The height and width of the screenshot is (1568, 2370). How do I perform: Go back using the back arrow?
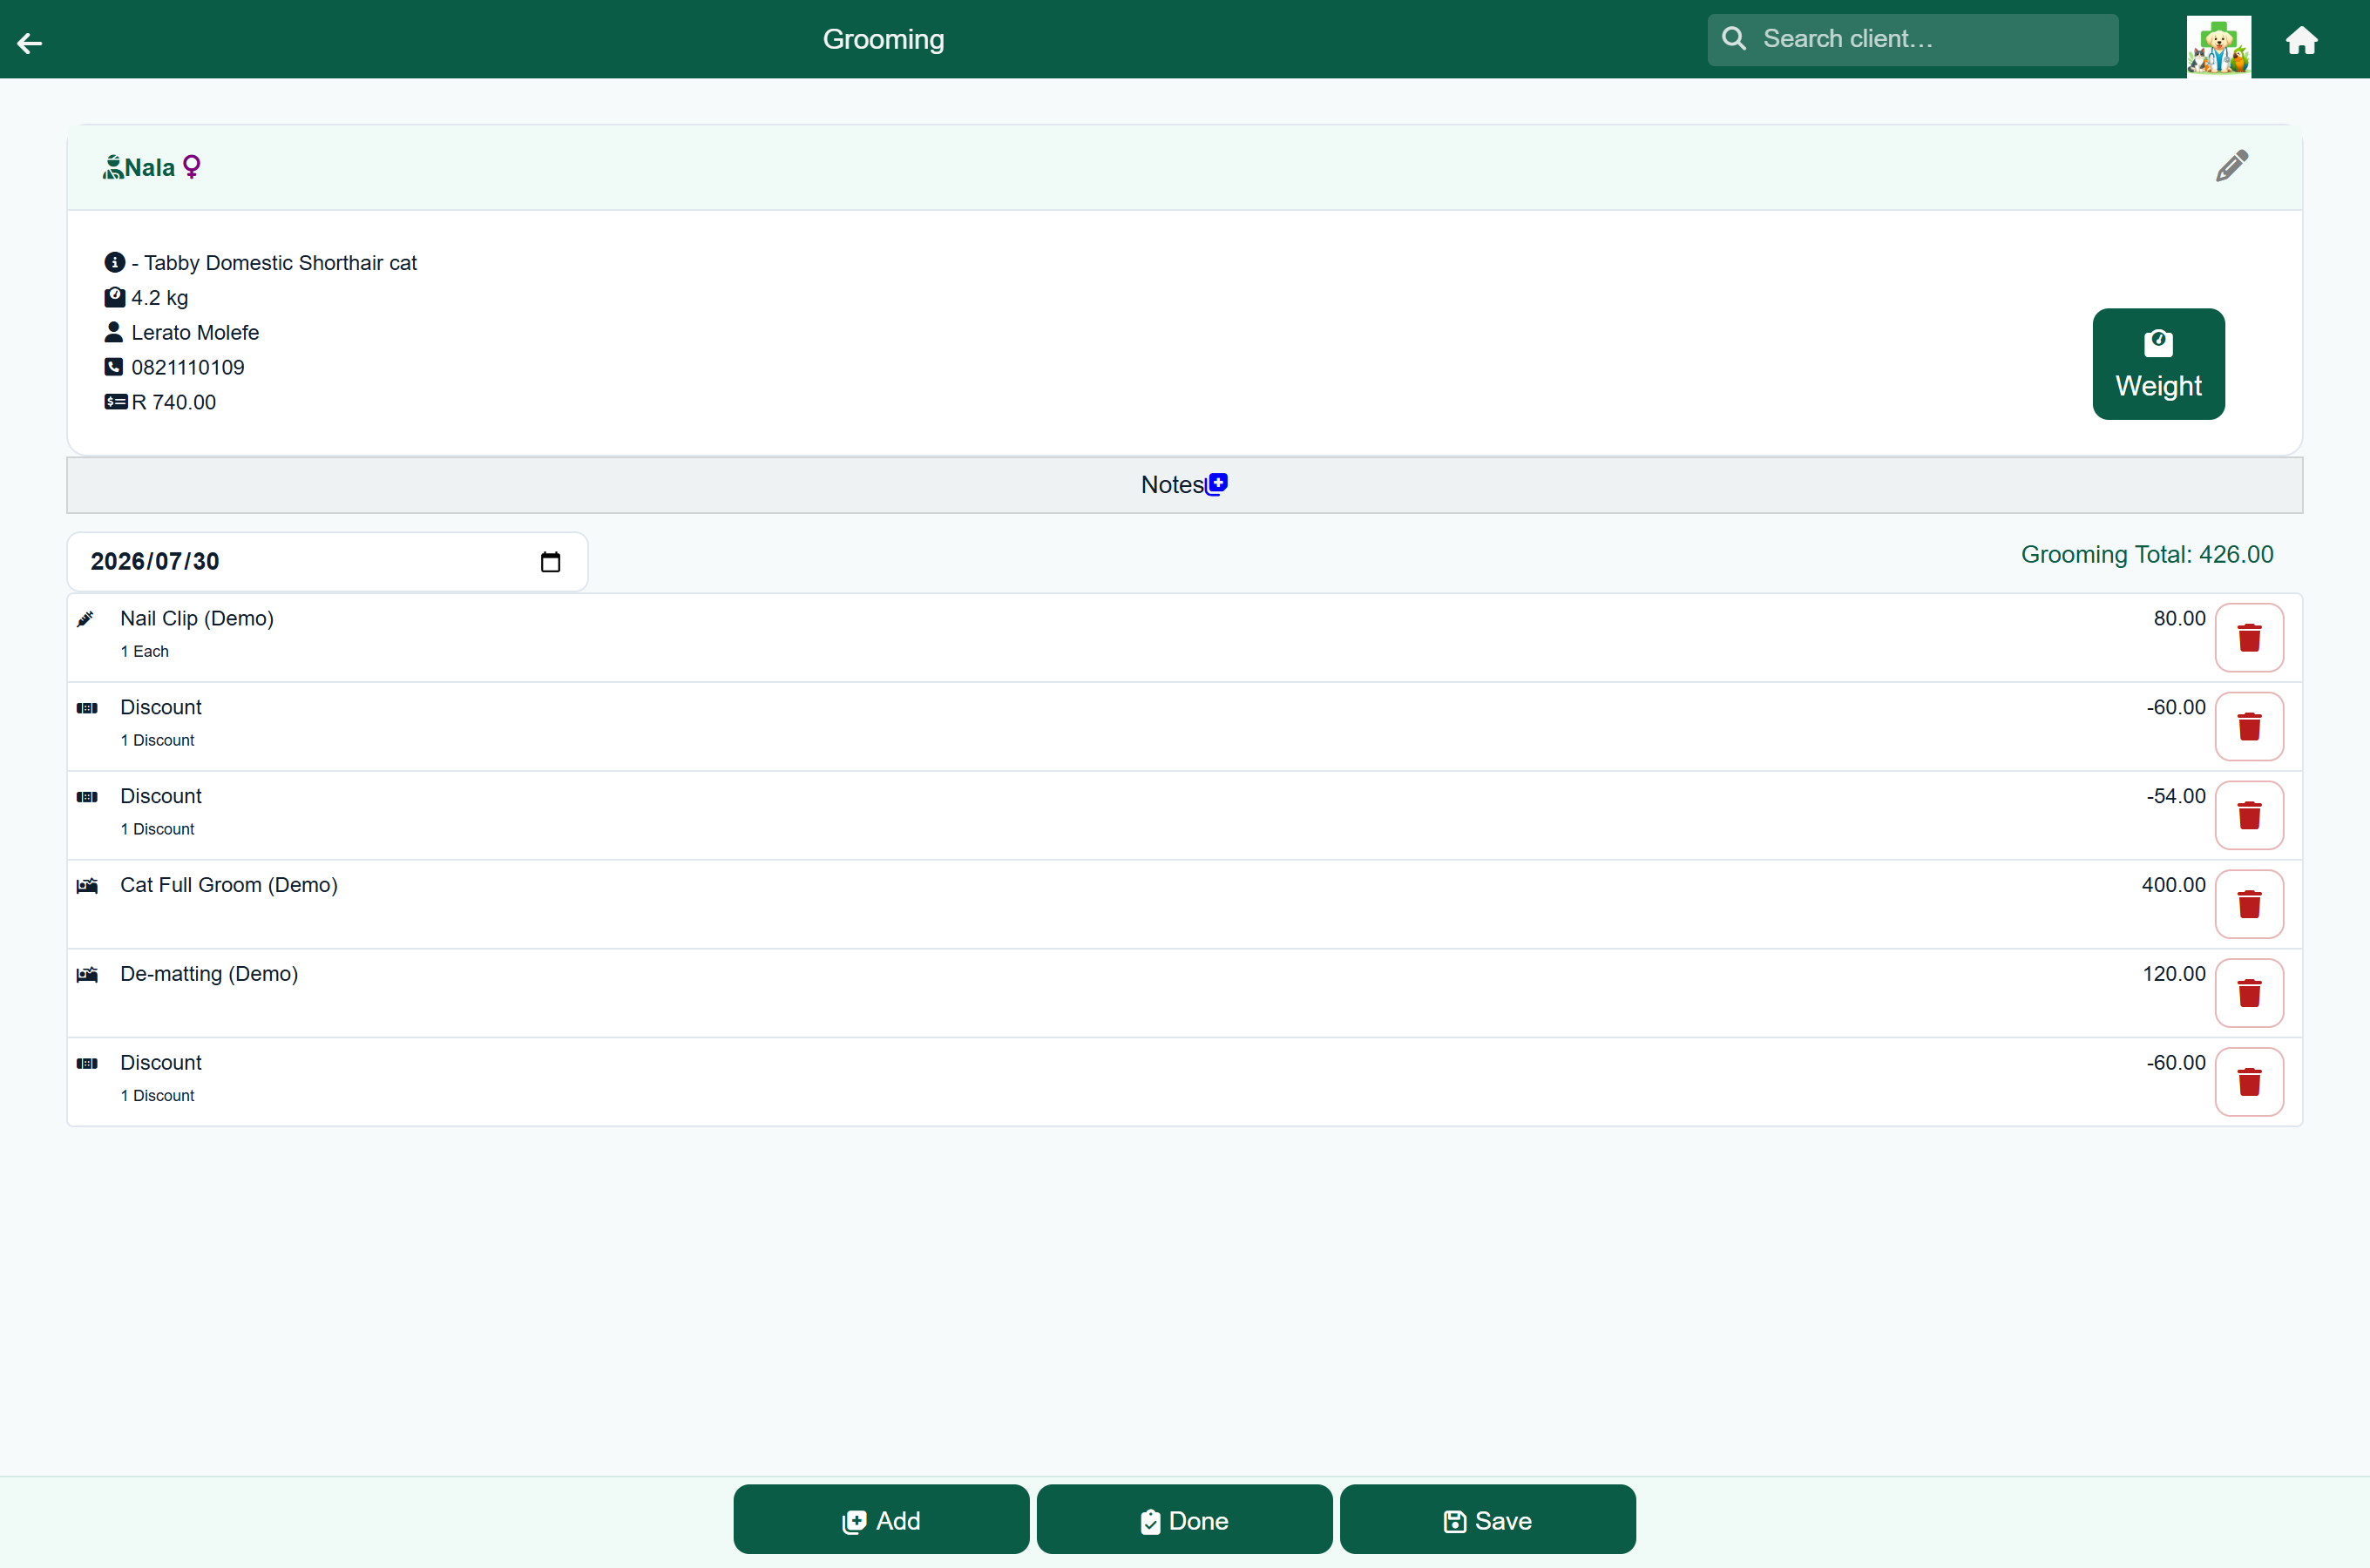click(30, 42)
